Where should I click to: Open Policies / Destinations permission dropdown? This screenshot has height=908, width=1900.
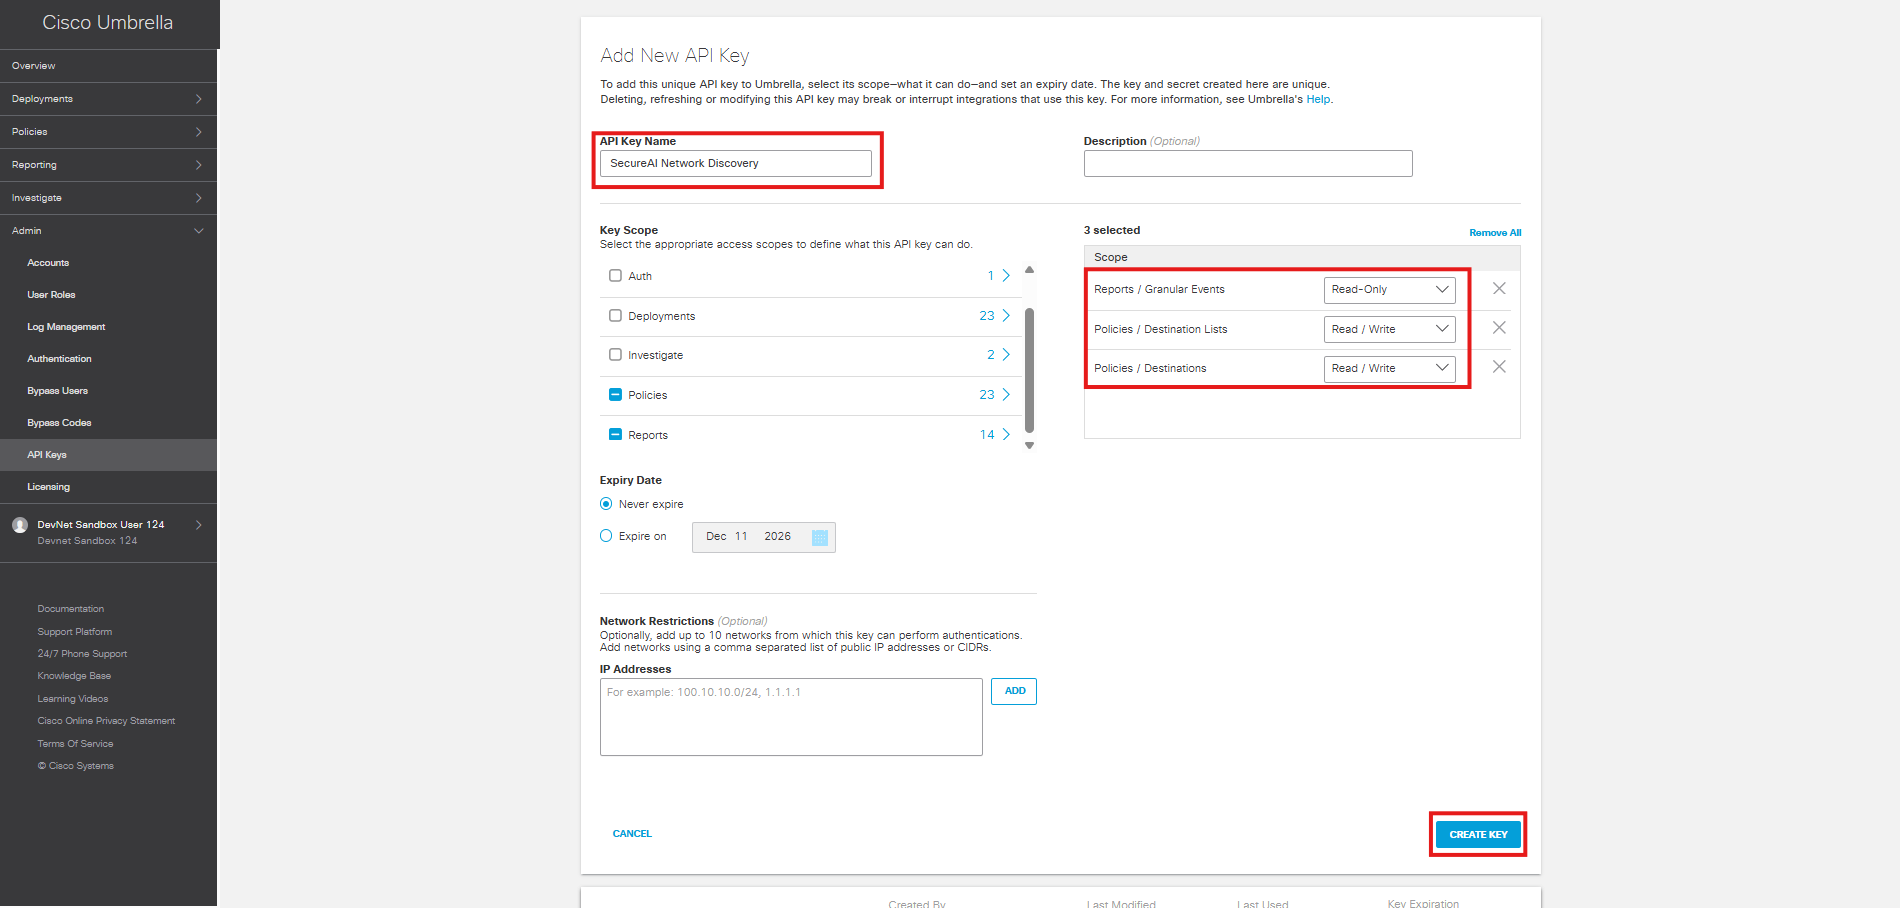[x=1389, y=368]
